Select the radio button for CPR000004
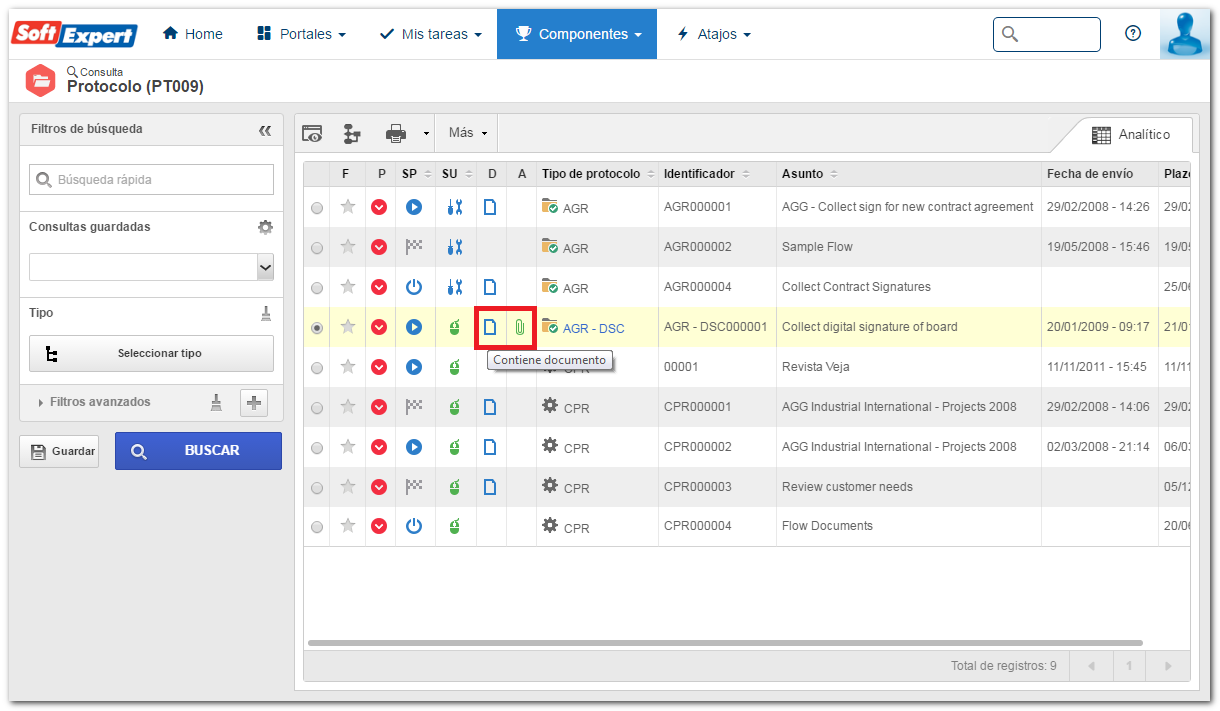 [317, 527]
